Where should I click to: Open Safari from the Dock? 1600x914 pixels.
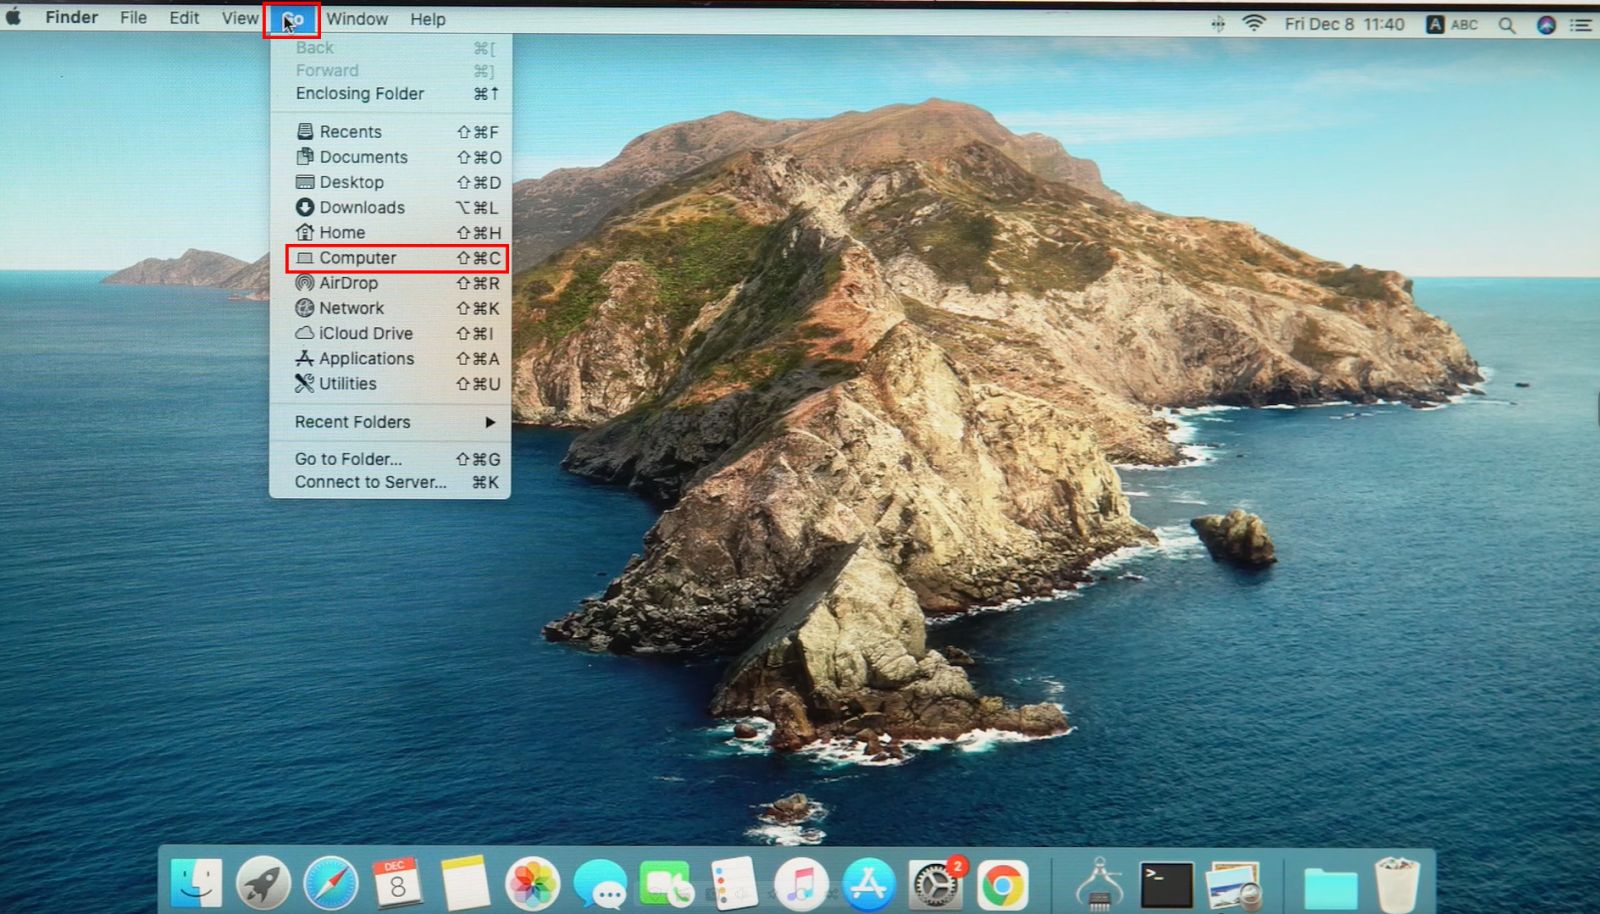click(x=330, y=884)
